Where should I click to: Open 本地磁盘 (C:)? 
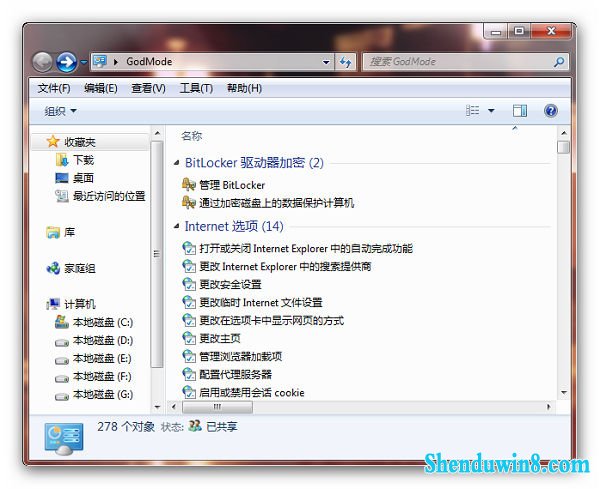(x=103, y=322)
